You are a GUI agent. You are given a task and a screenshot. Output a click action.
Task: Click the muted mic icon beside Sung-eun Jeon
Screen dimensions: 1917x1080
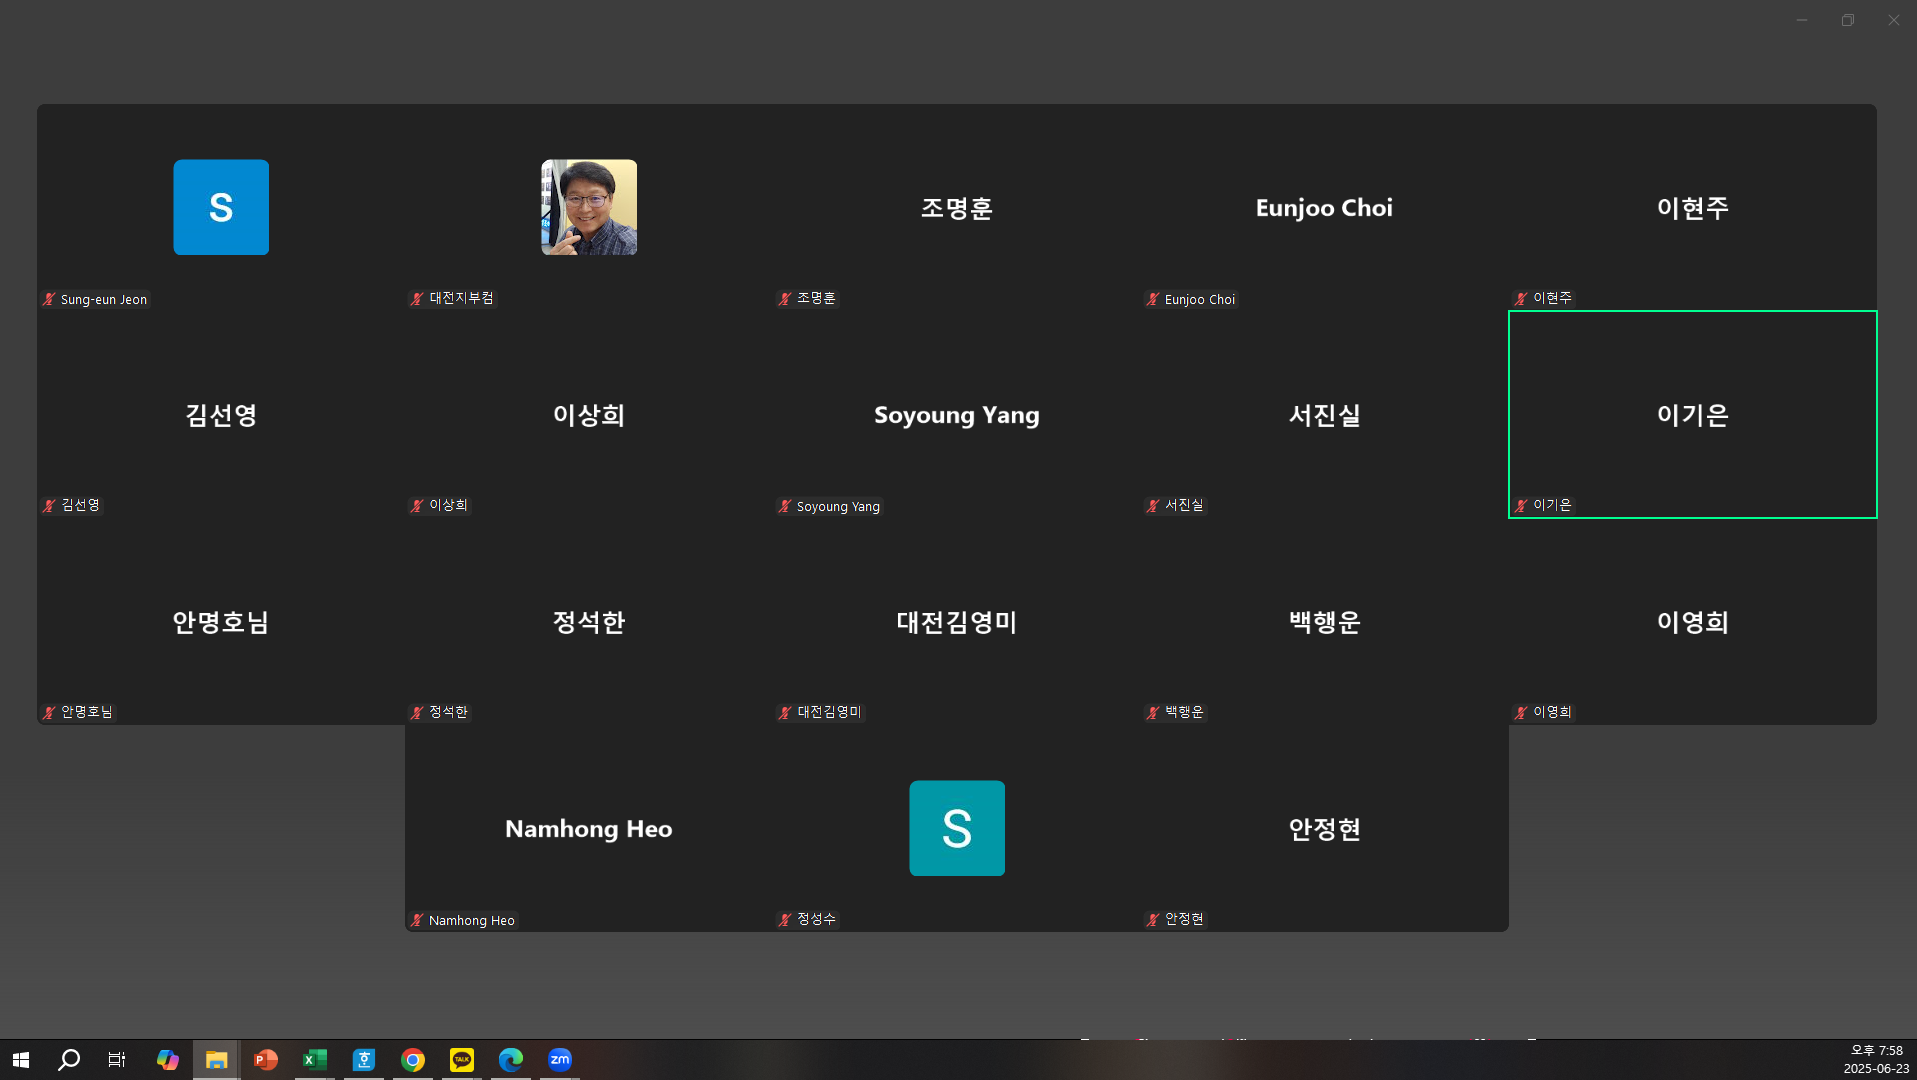(49, 299)
